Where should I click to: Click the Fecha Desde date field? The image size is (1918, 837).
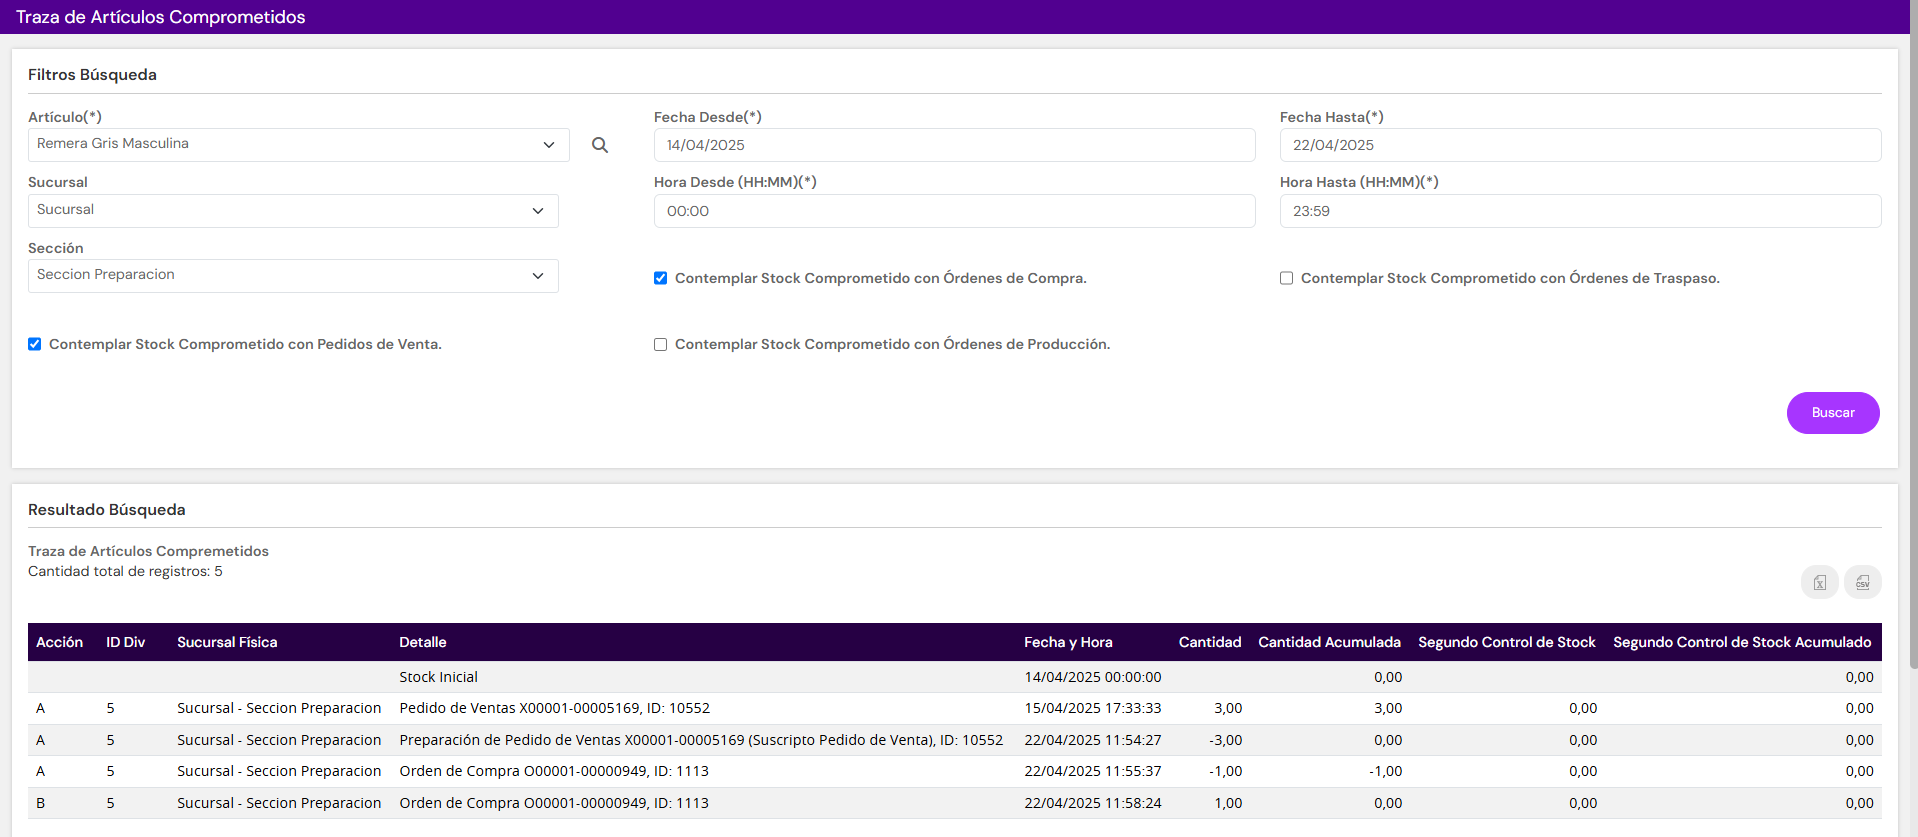click(954, 145)
